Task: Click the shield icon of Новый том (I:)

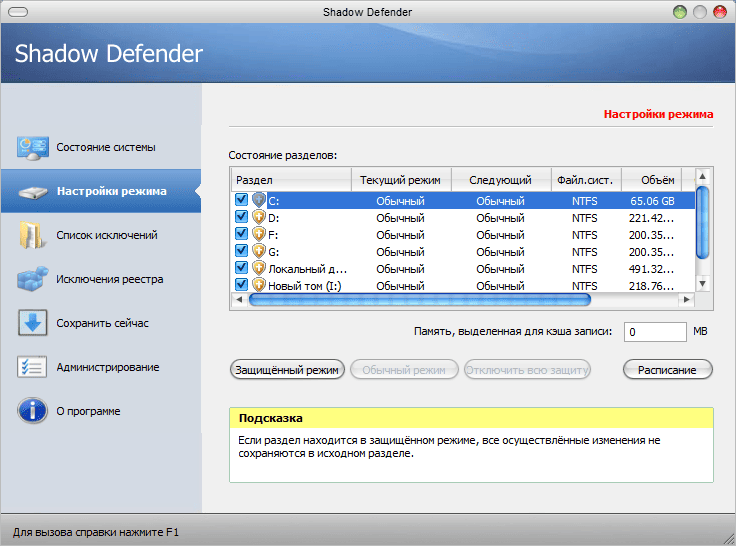Action: (259, 285)
